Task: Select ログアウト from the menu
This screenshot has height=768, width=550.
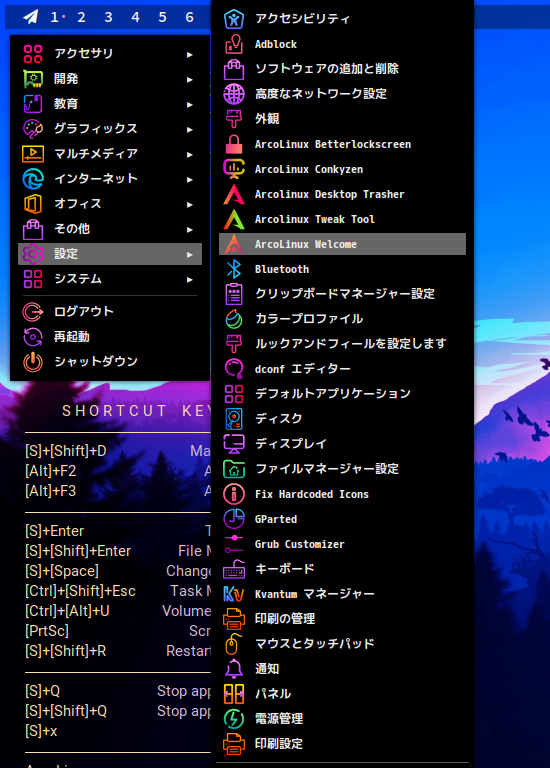Action: 110,312
